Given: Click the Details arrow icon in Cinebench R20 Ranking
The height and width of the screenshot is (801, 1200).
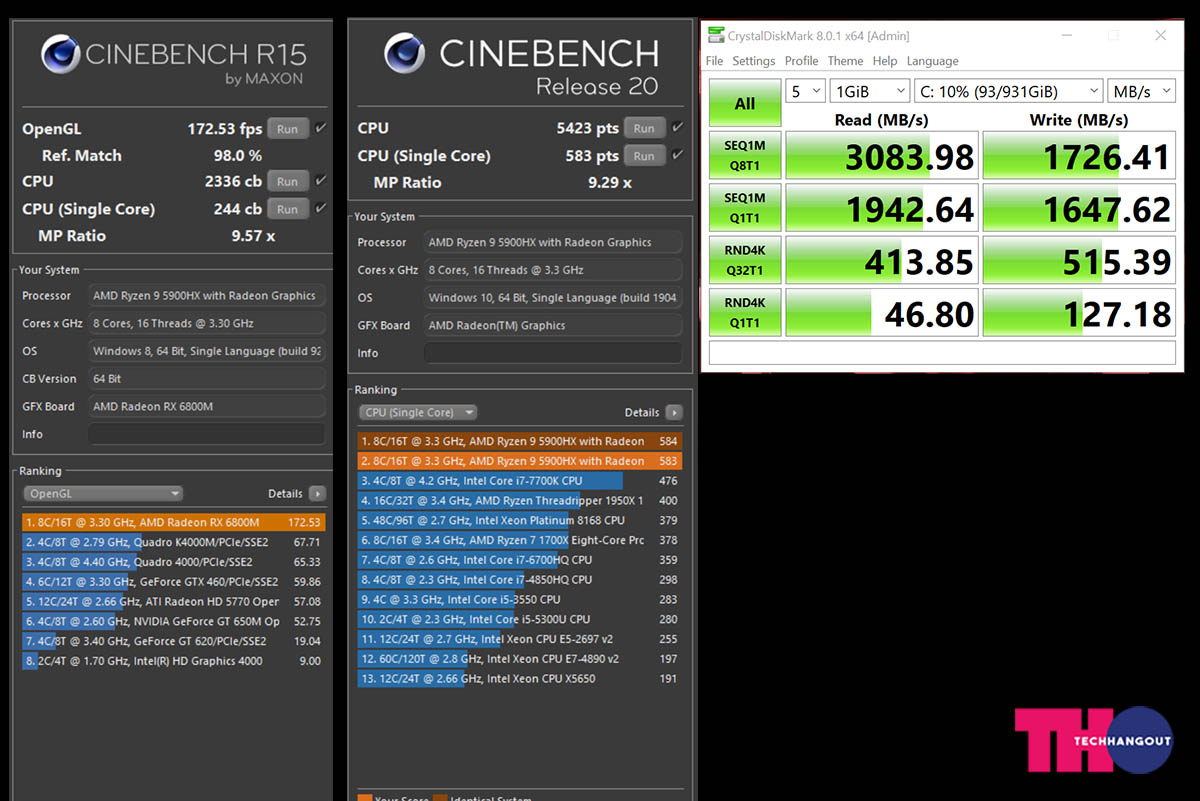Looking at the screenshot, I should coord(674,412).
